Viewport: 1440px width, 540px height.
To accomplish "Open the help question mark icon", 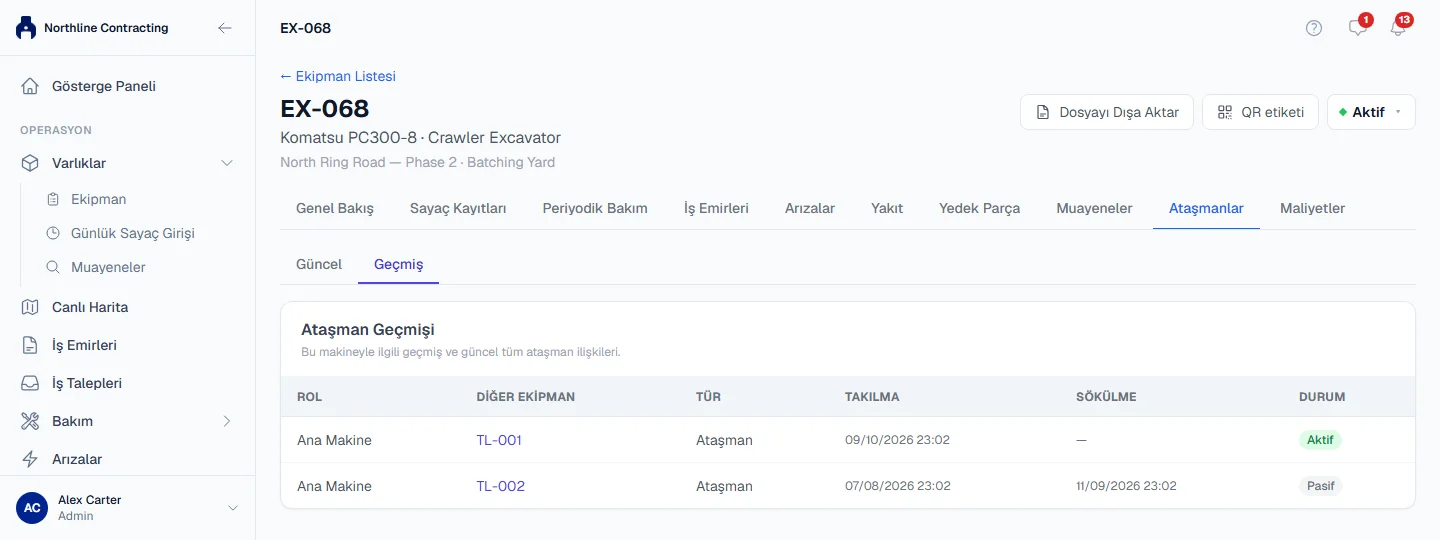I will 1314,28.
